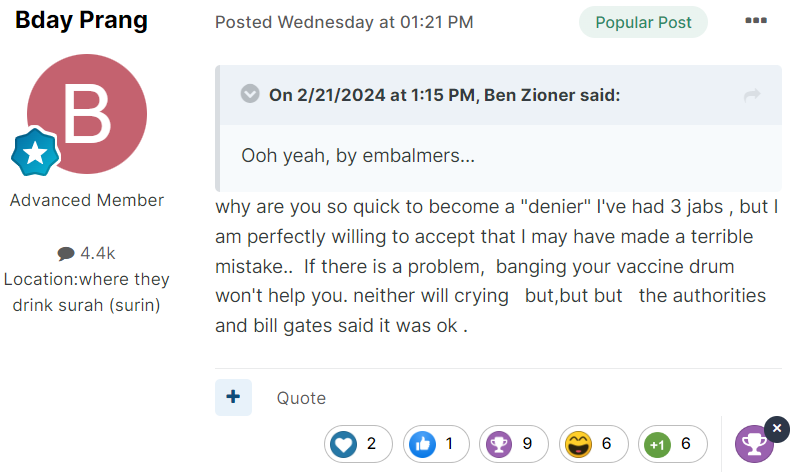Screen dimensions: 803x473
Task: Click the plus multiquote button
Action: (x=234, y=397)
